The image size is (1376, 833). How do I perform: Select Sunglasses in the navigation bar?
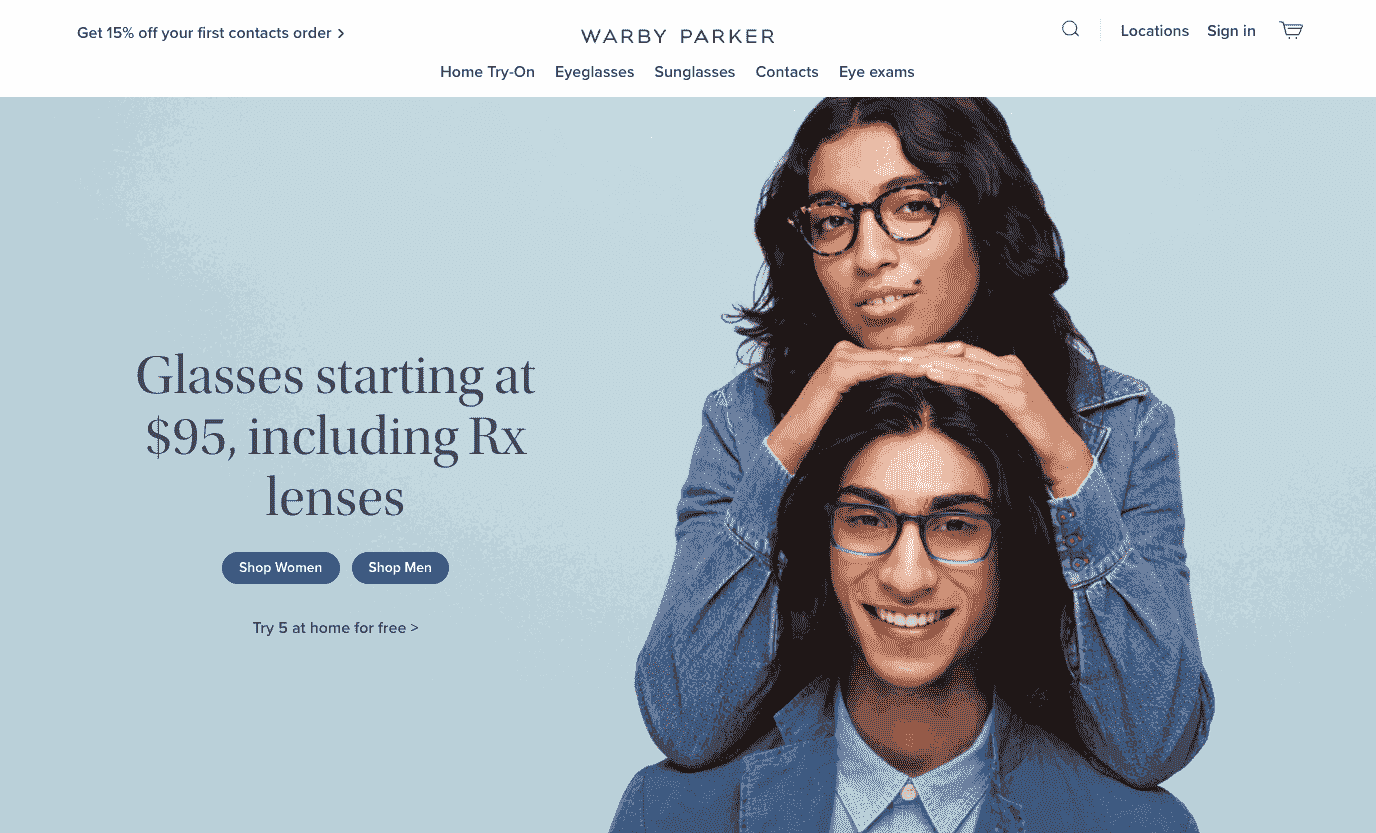click(694, 72)
